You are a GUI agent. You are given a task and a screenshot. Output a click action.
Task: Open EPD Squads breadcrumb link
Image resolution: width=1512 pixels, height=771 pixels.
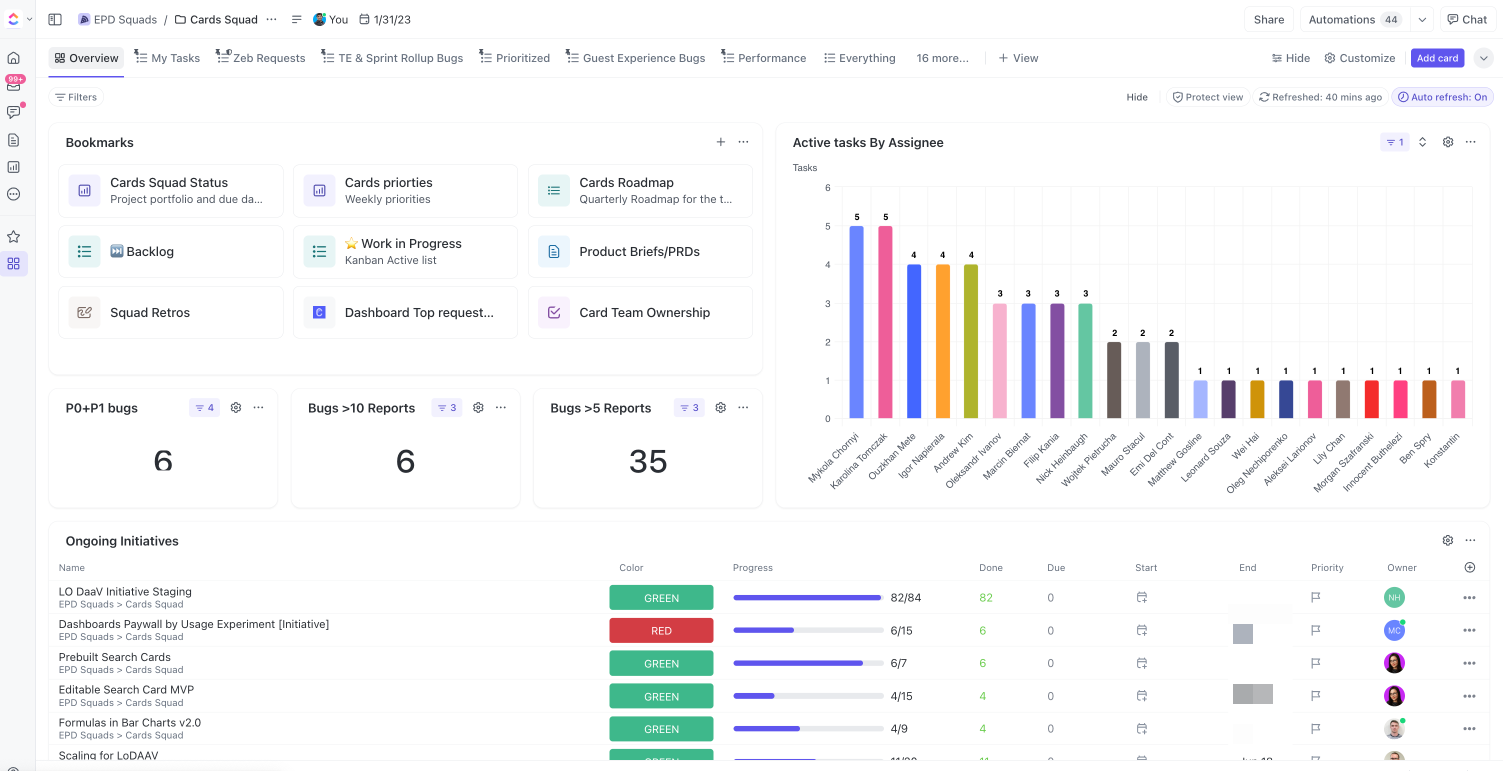117,19
